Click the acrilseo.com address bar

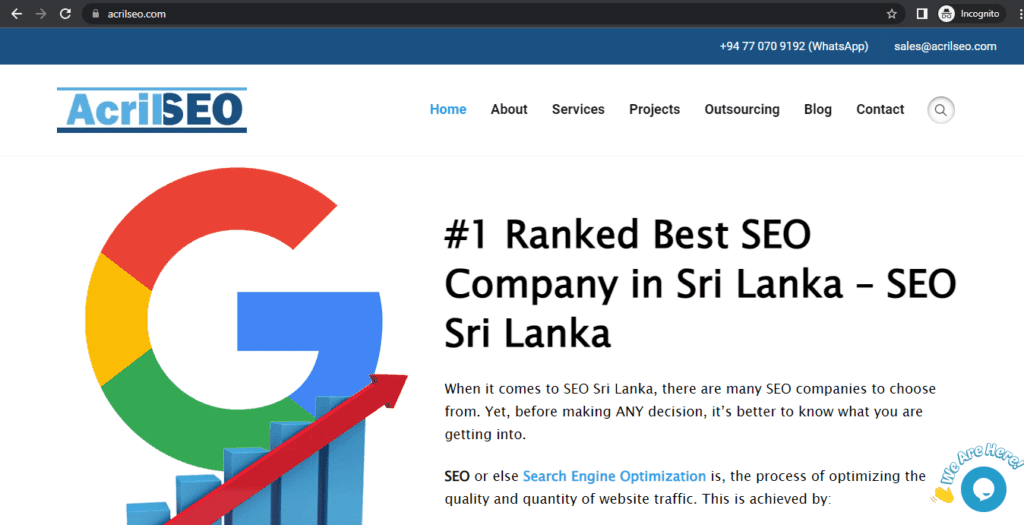[x=493, y=14]
